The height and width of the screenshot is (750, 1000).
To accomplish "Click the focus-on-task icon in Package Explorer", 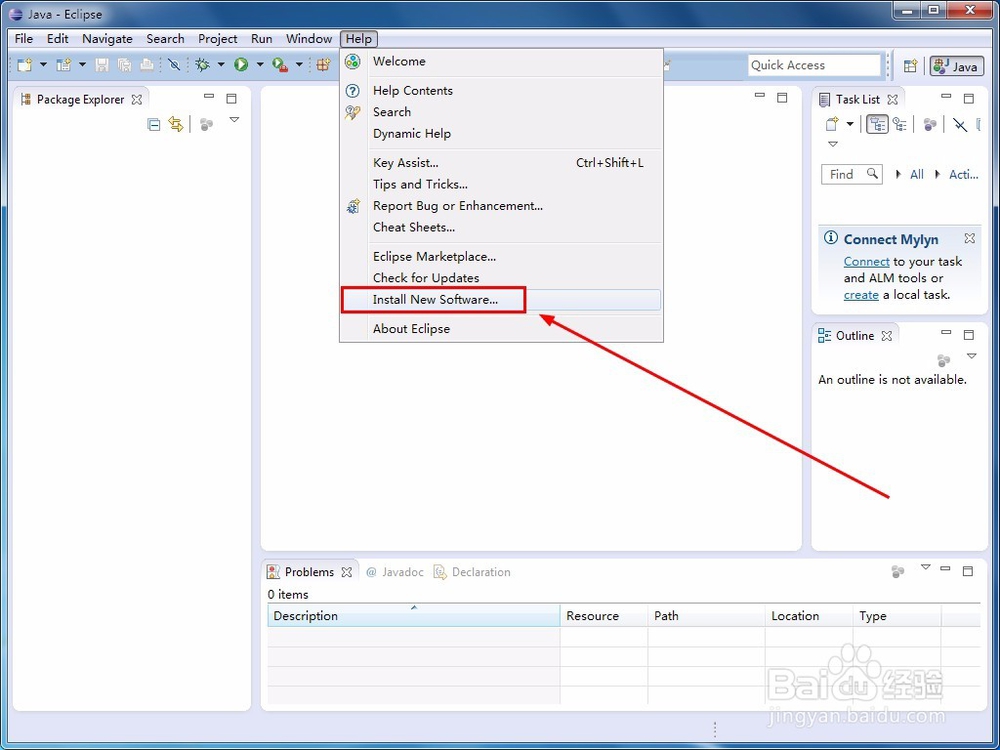I will (x=206, y=124).
